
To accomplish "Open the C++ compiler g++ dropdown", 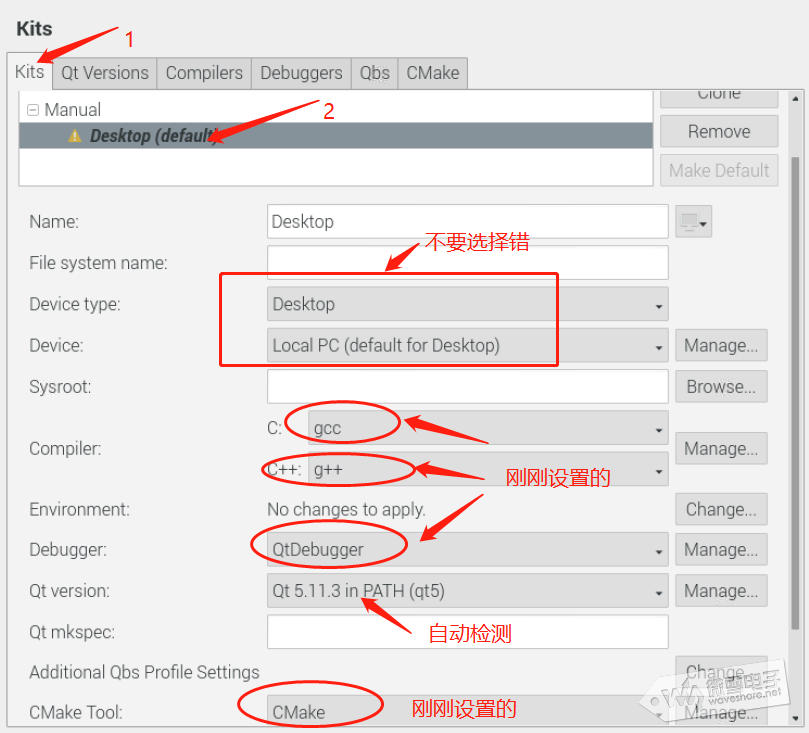I will [x=487, y=469].
